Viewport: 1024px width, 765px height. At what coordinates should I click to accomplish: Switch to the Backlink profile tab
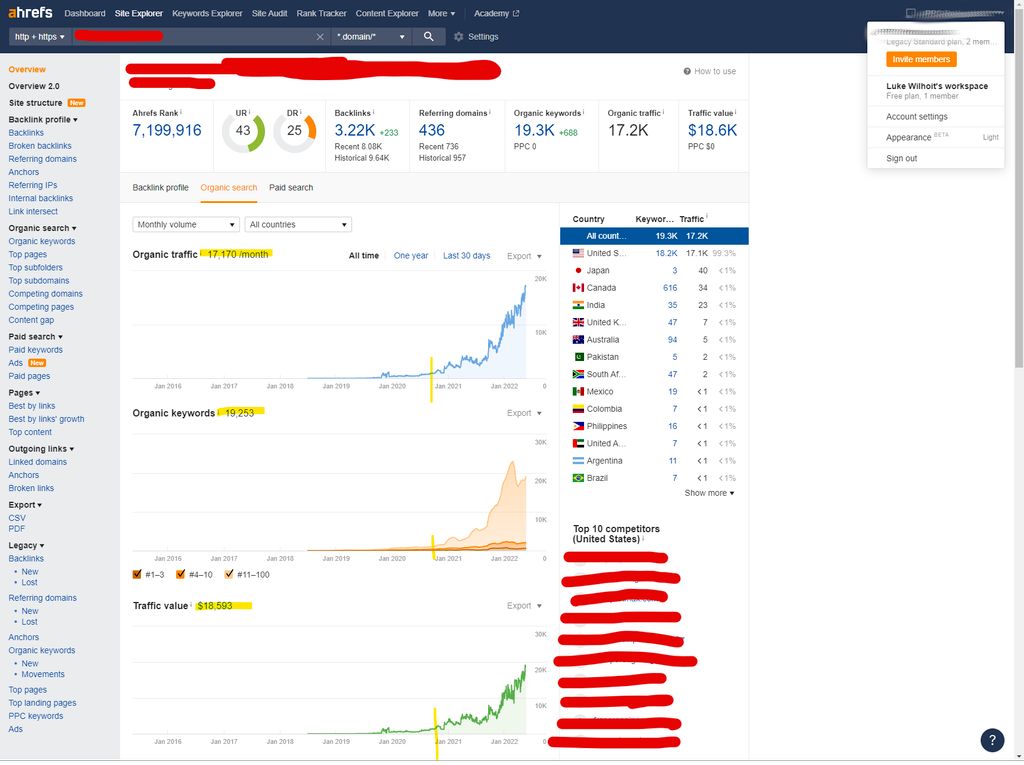(x=161, y=187)
